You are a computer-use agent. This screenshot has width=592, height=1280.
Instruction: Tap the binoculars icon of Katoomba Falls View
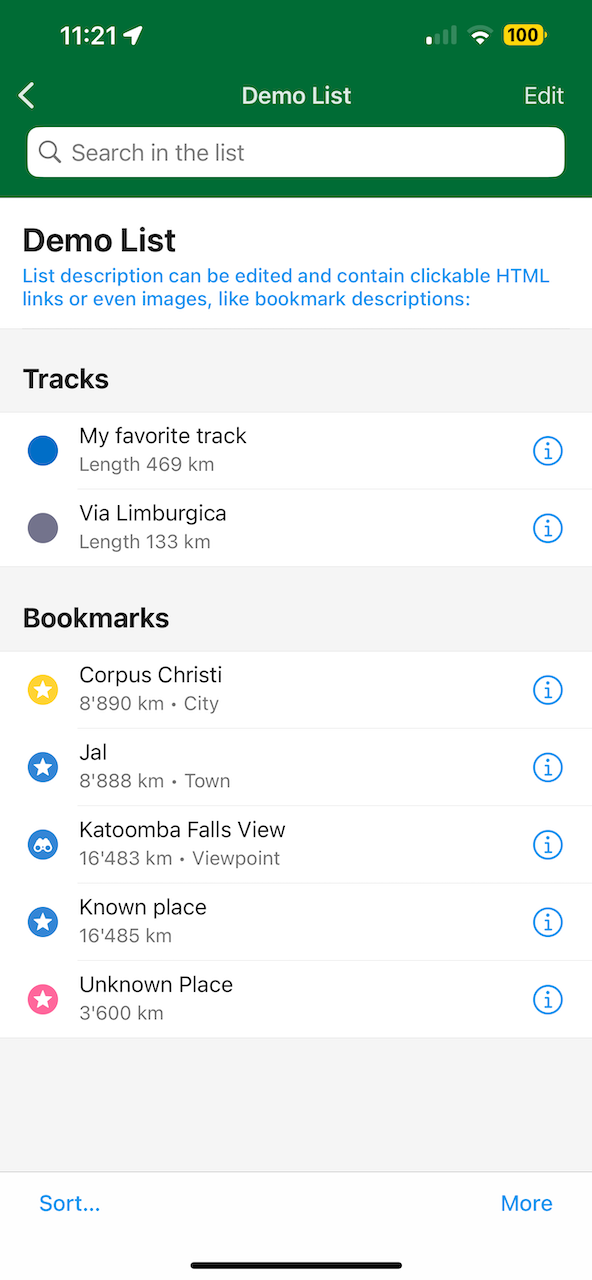pyautogui.click(x=43, y=845)
